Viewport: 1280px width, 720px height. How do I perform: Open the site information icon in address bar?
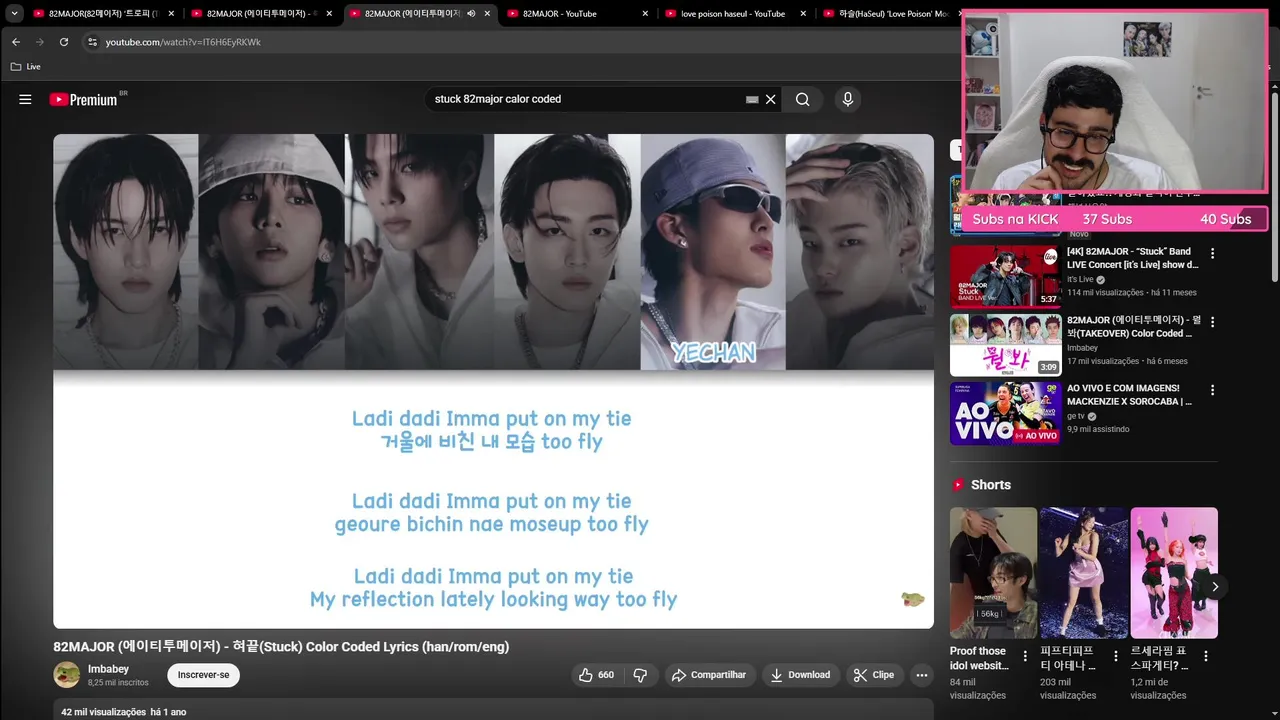pyautogui.click(x=92, y=42)
